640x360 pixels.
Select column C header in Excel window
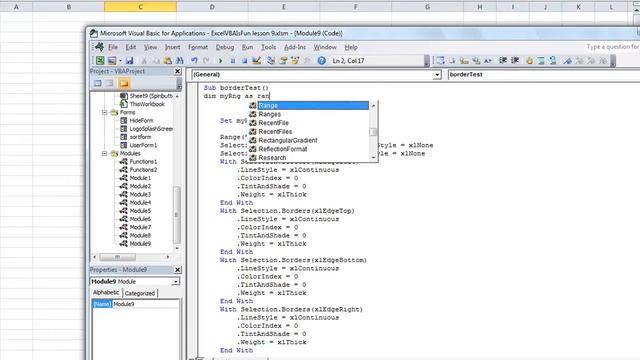(x=140, y=7)
